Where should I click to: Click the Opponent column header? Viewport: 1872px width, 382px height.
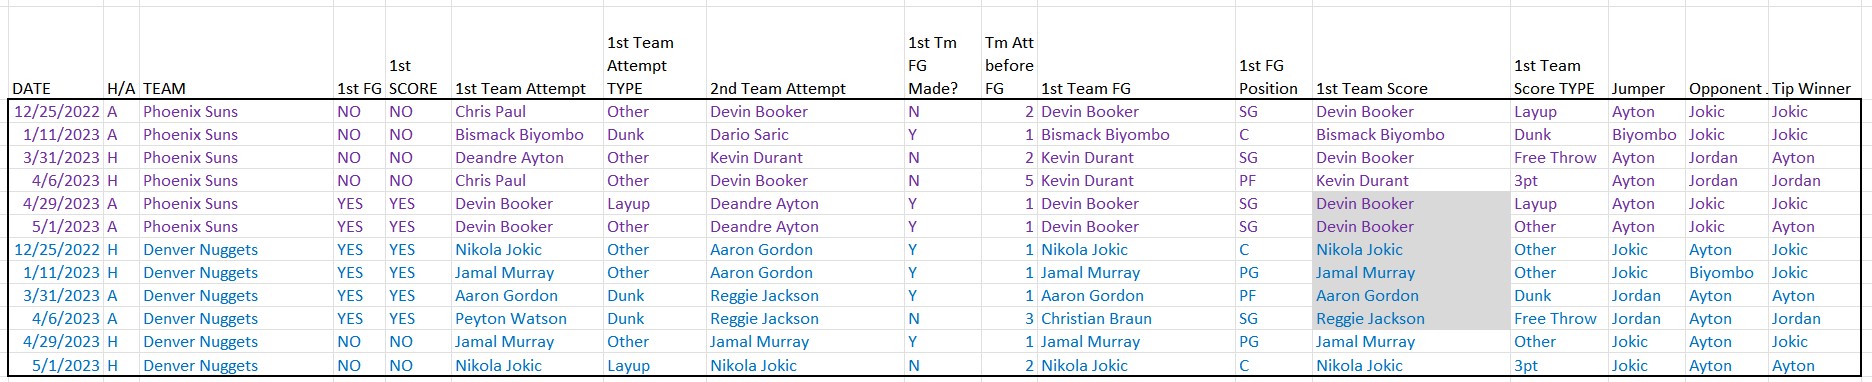pyautogui.click(x=1727, y=88)
